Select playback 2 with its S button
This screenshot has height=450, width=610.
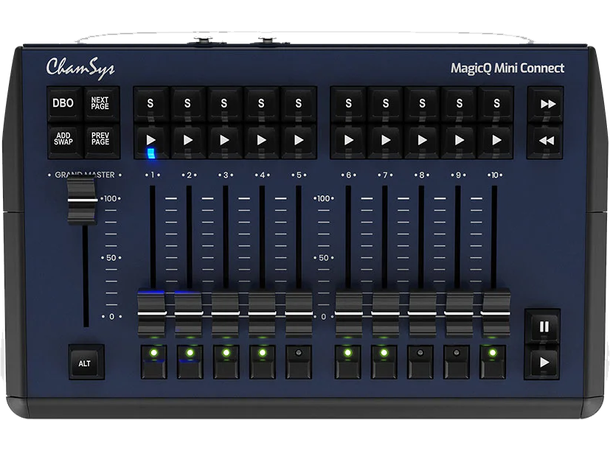pyautogui.click(x=188, y=104)
